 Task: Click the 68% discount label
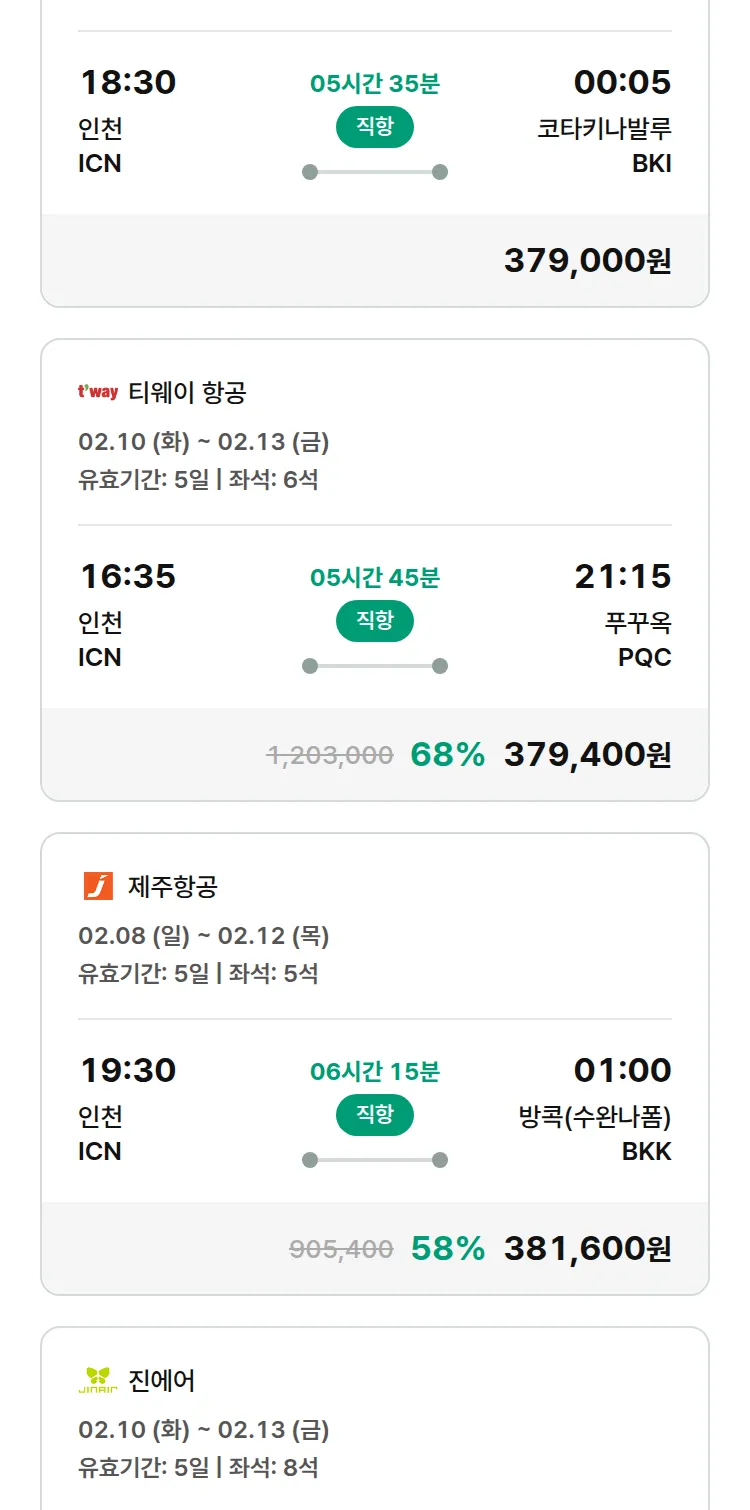pyautogui.click(x=447, y=755)
